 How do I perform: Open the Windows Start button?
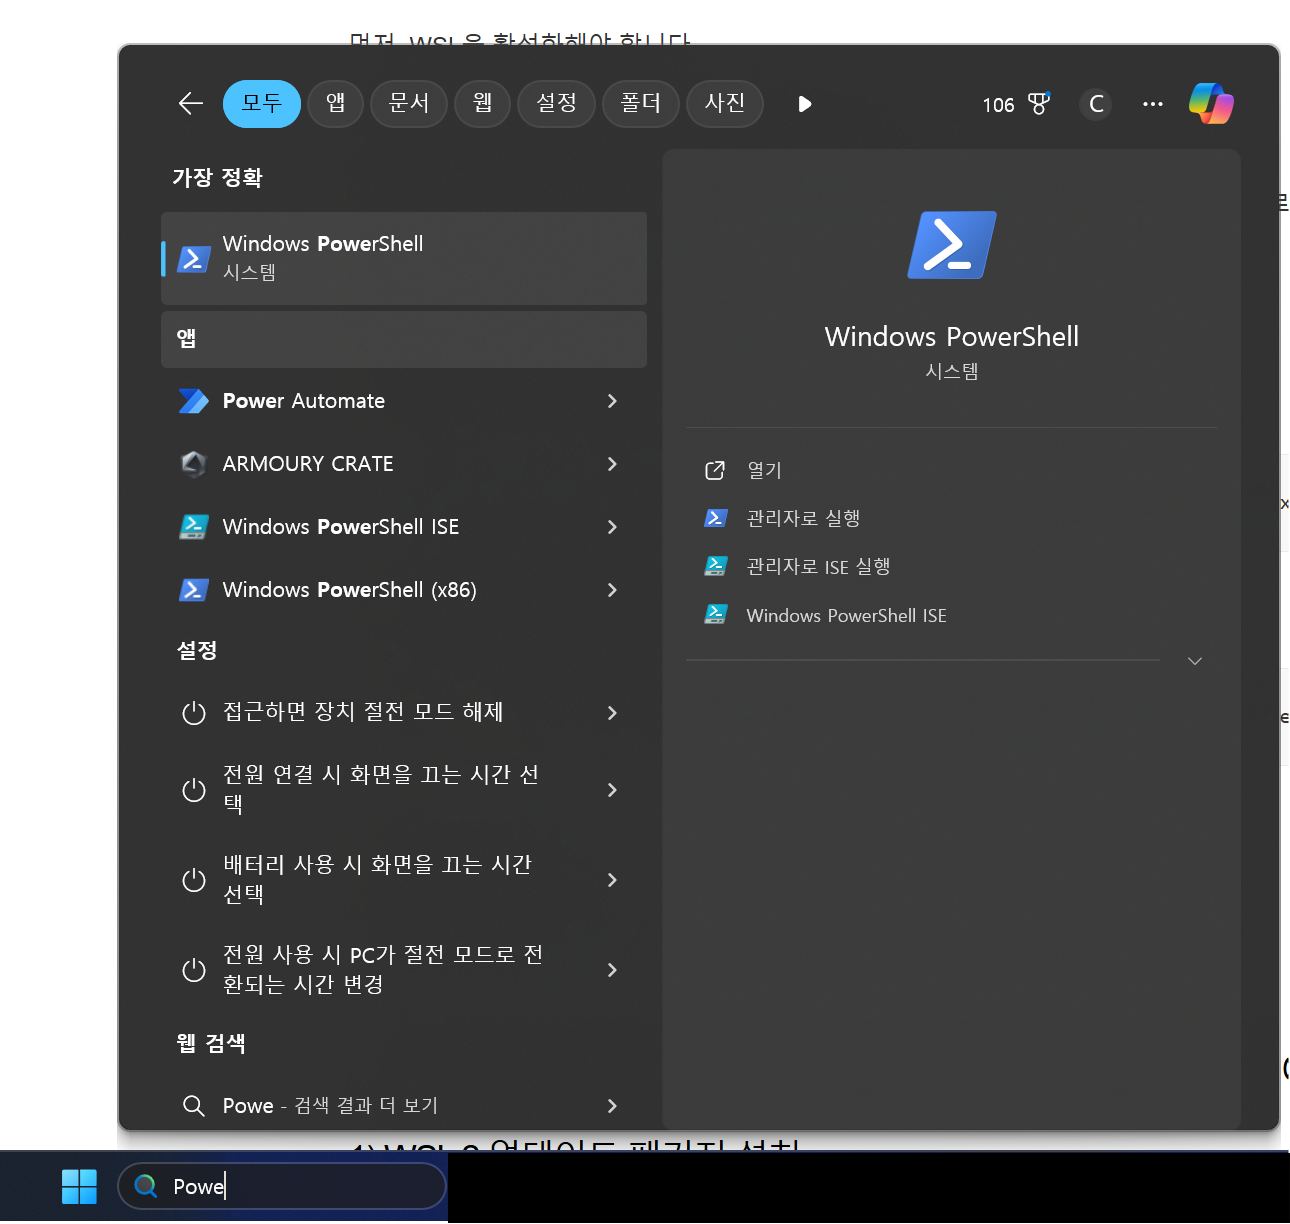[79, 1186]
